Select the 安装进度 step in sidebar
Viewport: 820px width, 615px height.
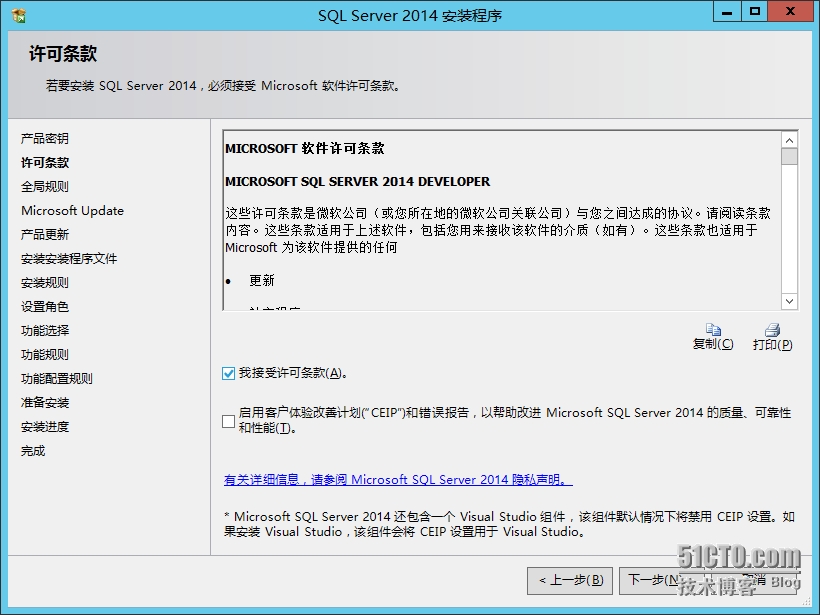tap(45, 427)
